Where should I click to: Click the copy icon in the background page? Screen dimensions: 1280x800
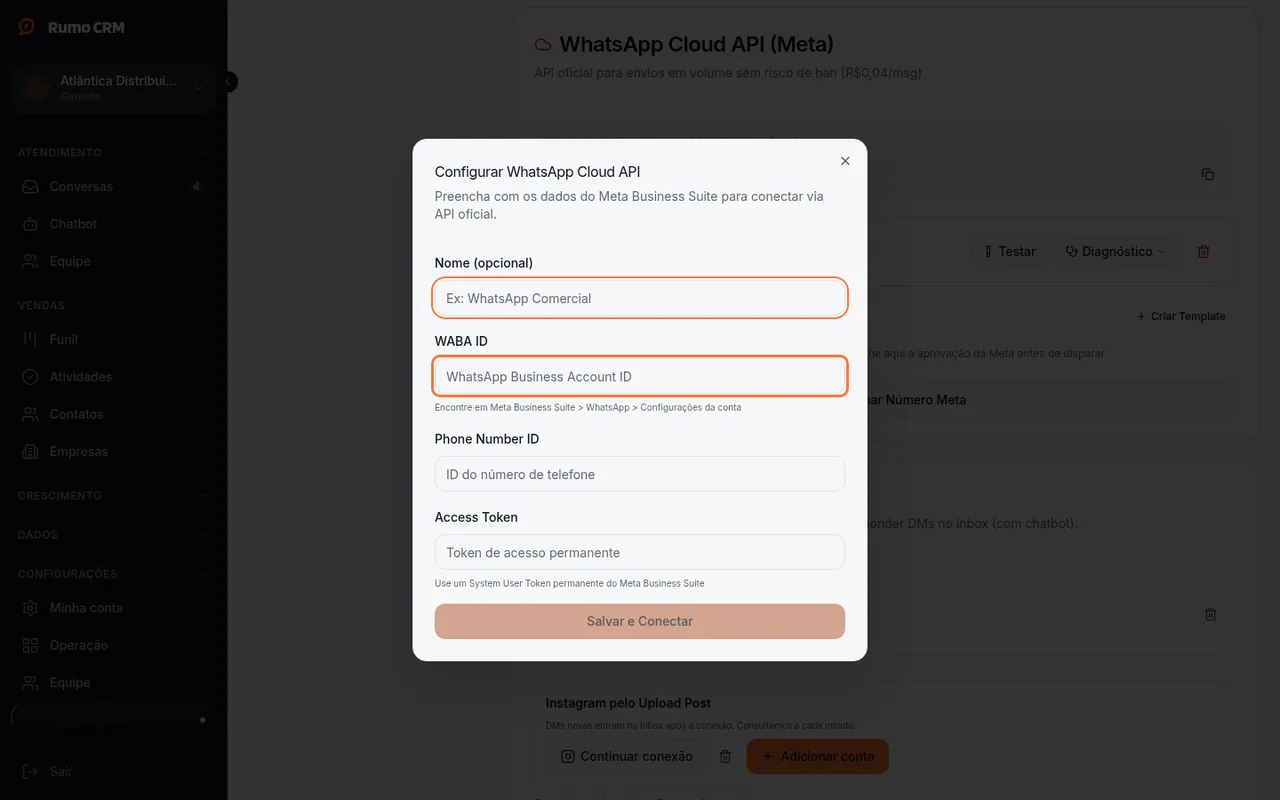[x=1208, y=174]
